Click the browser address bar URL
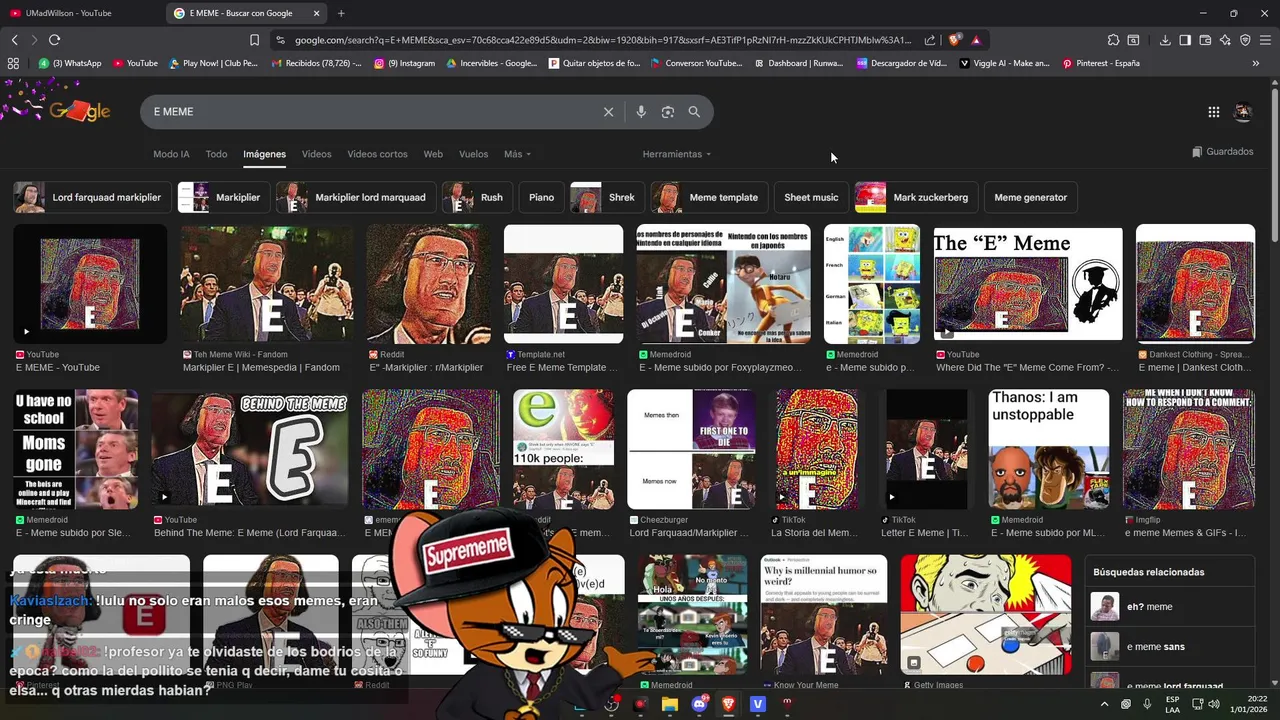 (603, 40)
